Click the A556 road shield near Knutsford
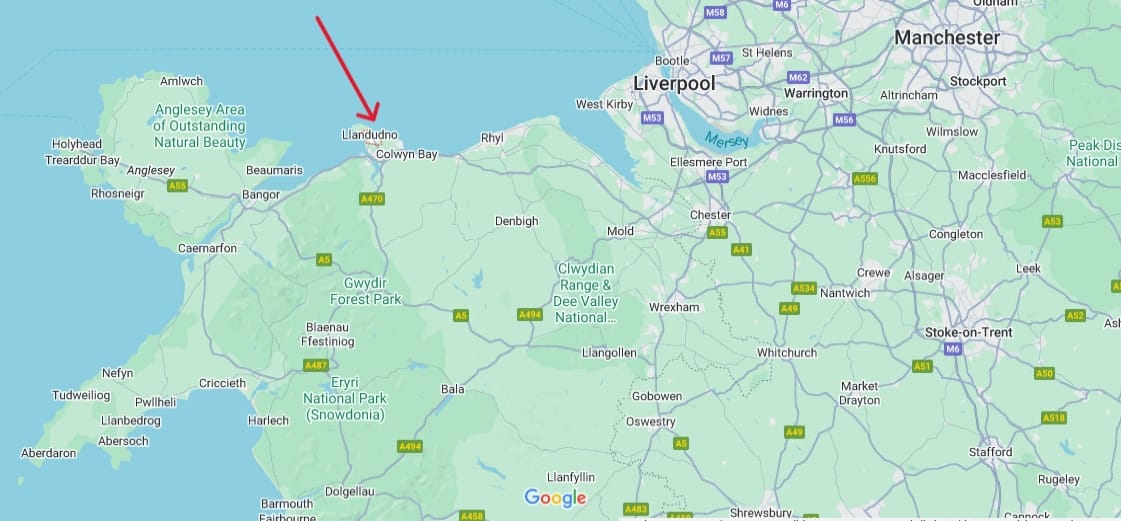1121x521 pixels. [x=865, y=179]
